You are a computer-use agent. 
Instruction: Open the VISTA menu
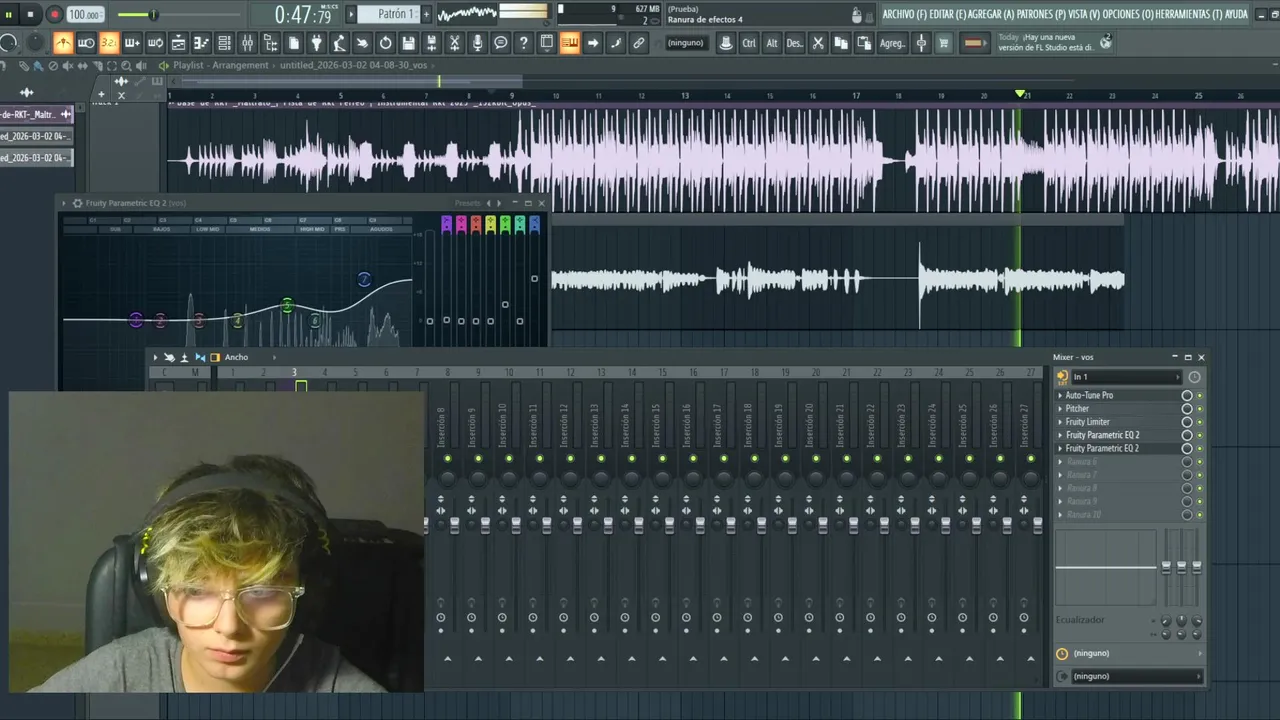tap(1085, 14)
